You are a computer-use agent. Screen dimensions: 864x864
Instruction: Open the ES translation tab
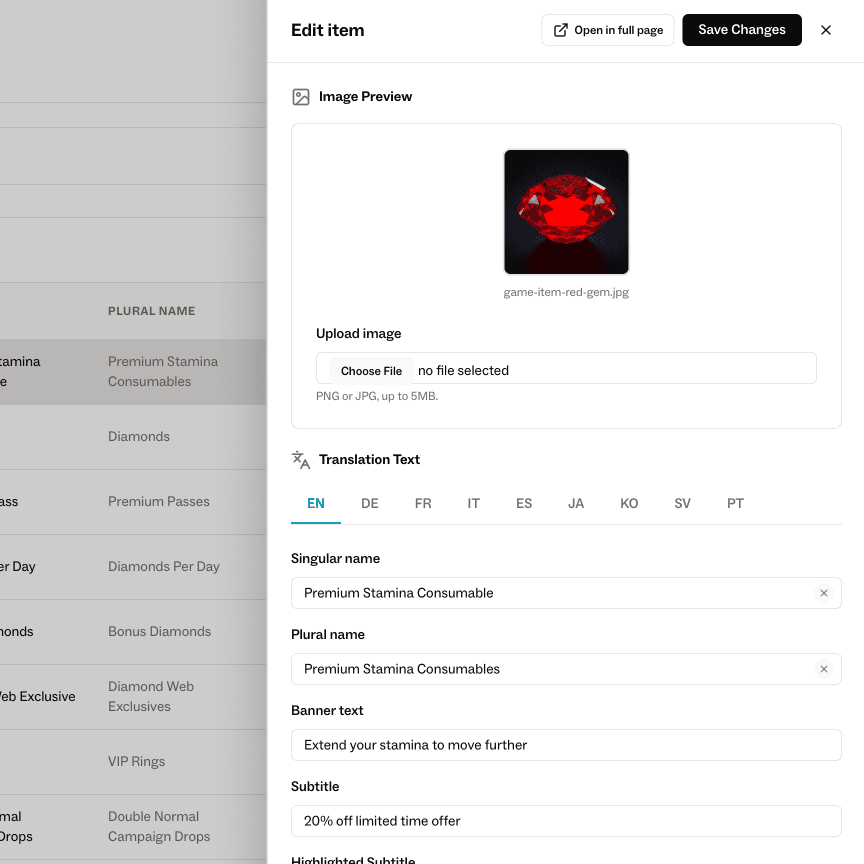click(x=524, y=504)
